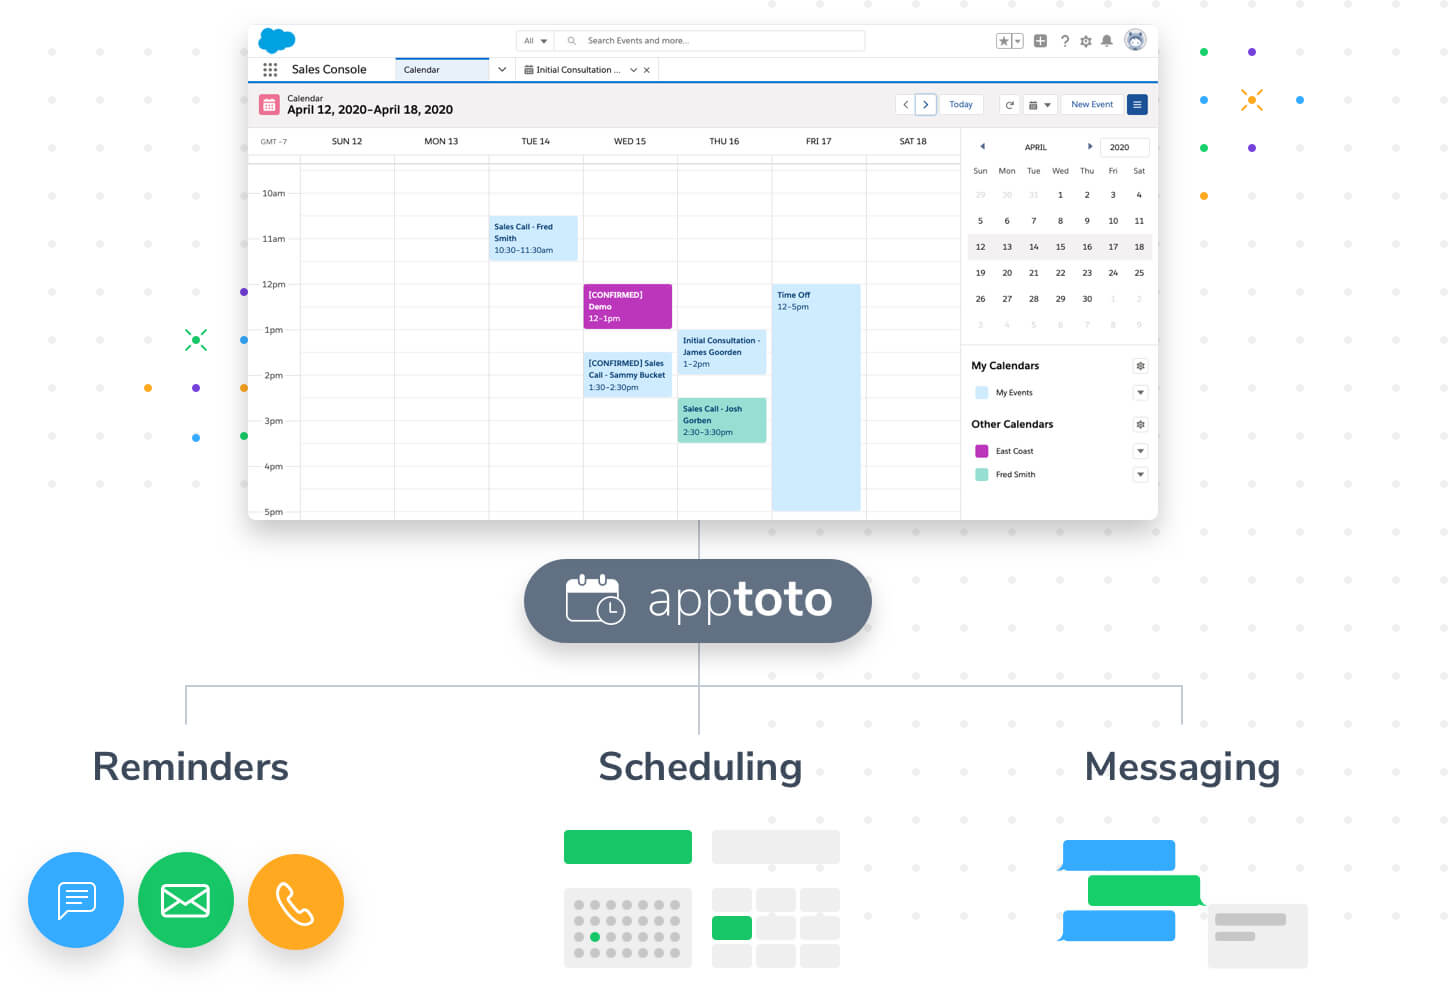1448x992 pixels.
Task: Click the notifications bell icon
Action: pos(1106,41)
